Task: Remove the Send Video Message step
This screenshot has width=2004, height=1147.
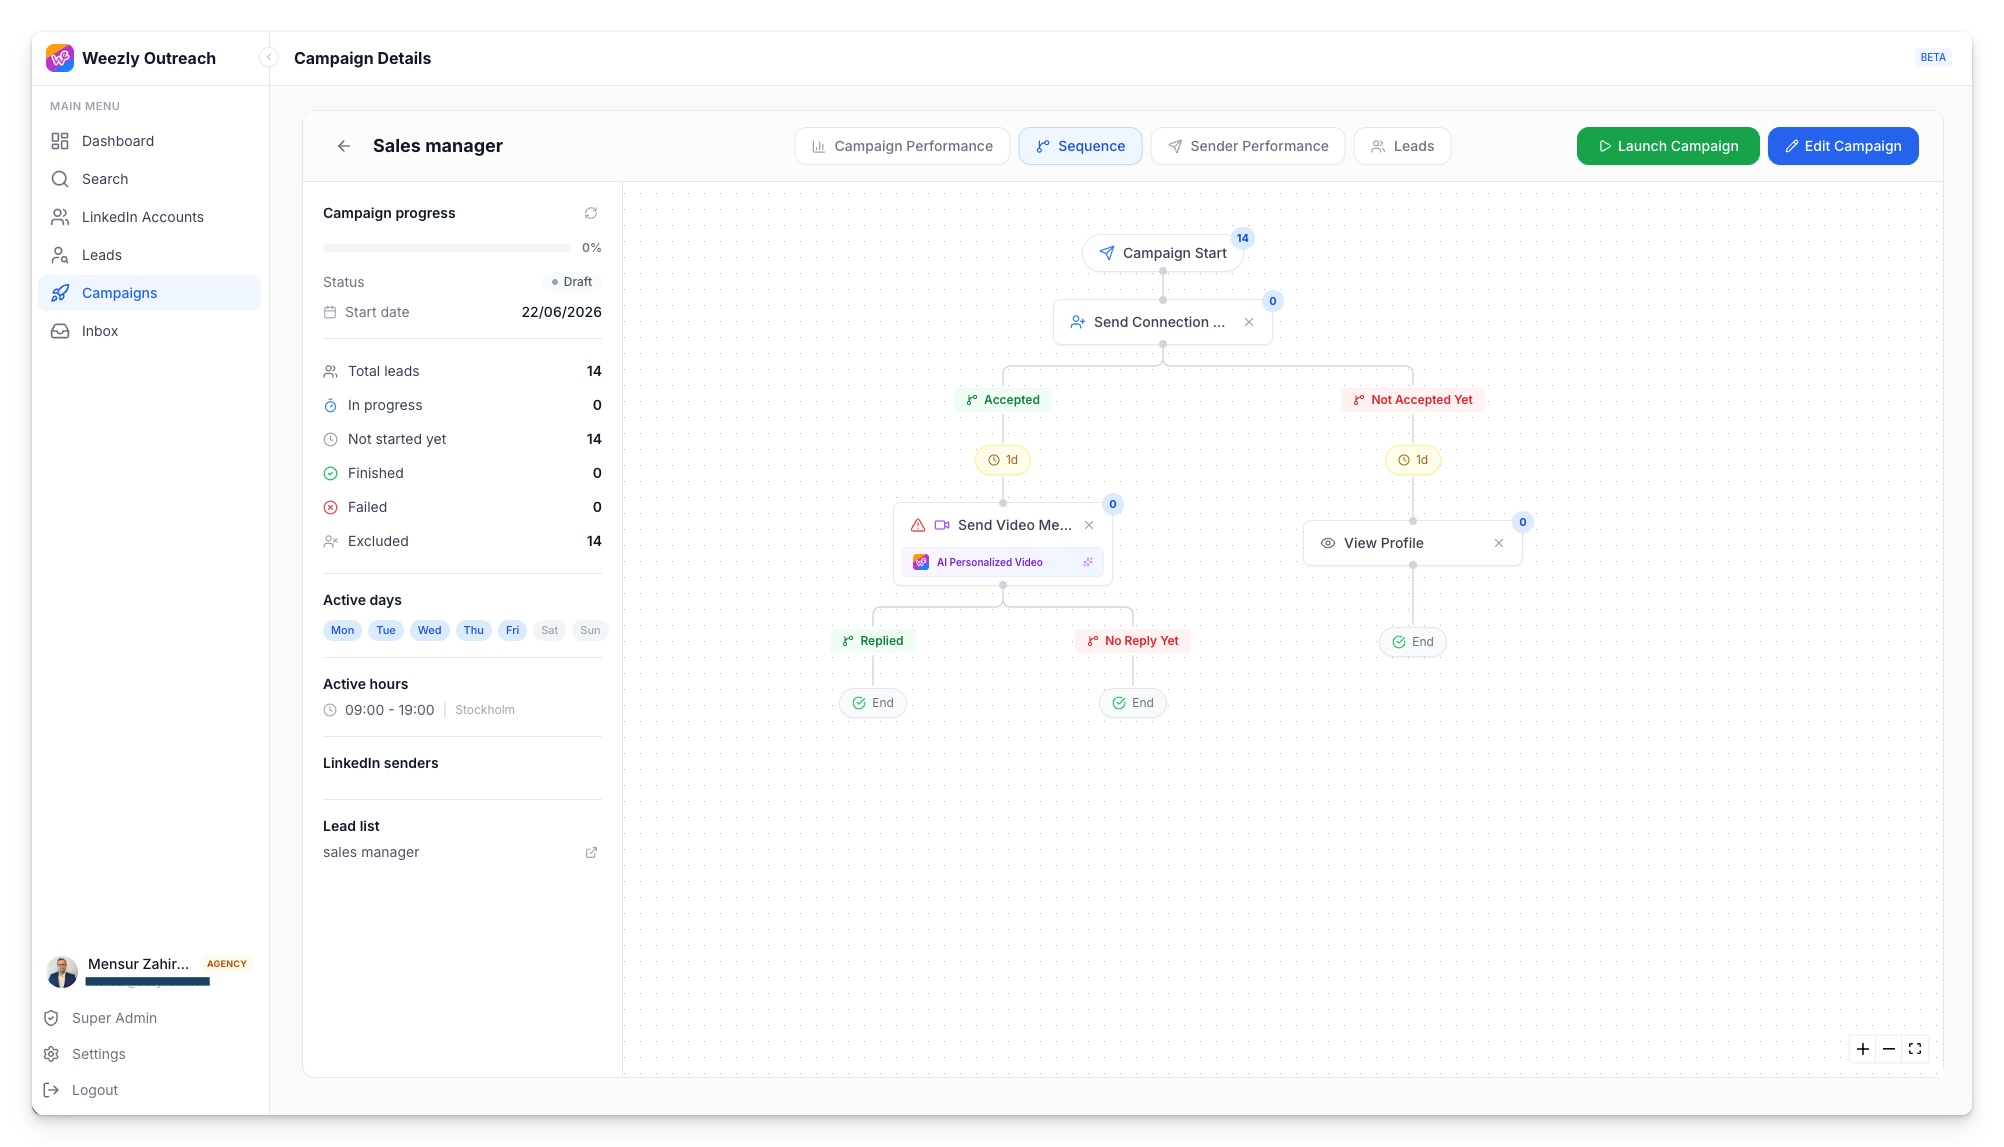Action: point(1089,525)
